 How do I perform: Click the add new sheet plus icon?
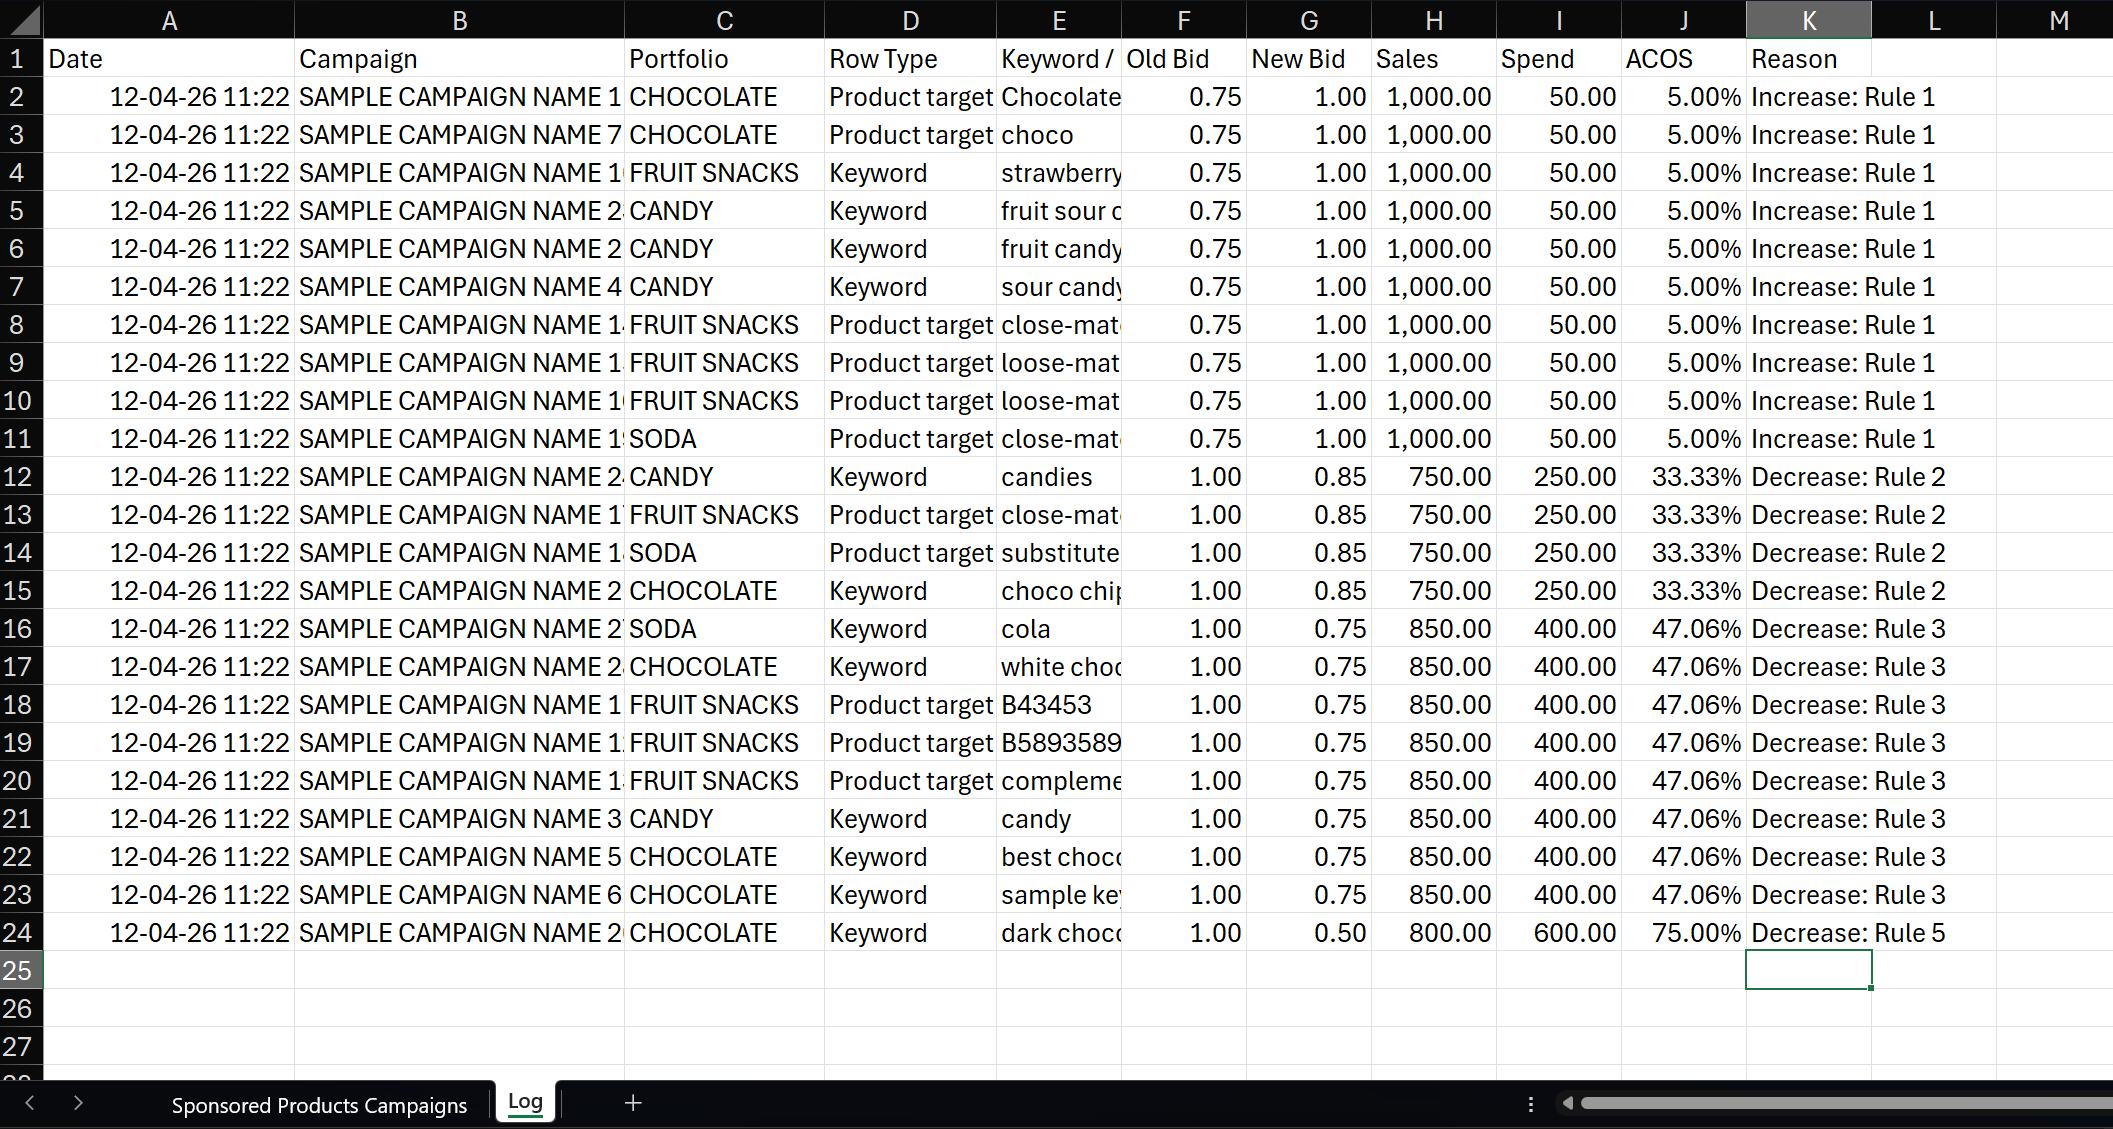(633, 1103)
